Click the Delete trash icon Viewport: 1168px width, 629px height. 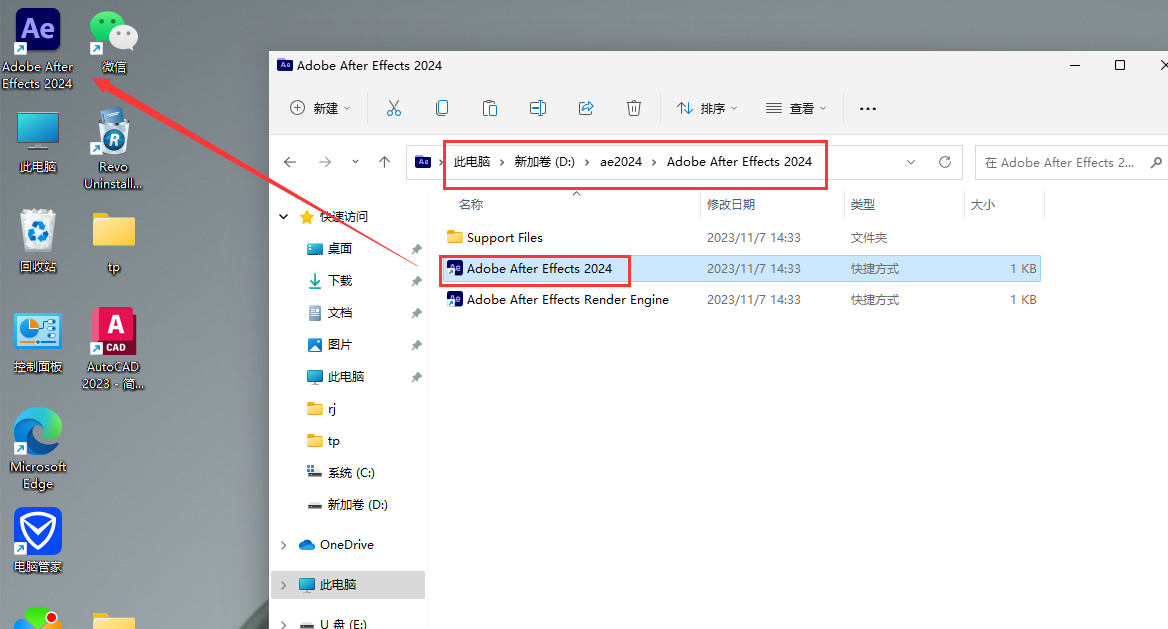pyautogui.click(x=634, y=108)
